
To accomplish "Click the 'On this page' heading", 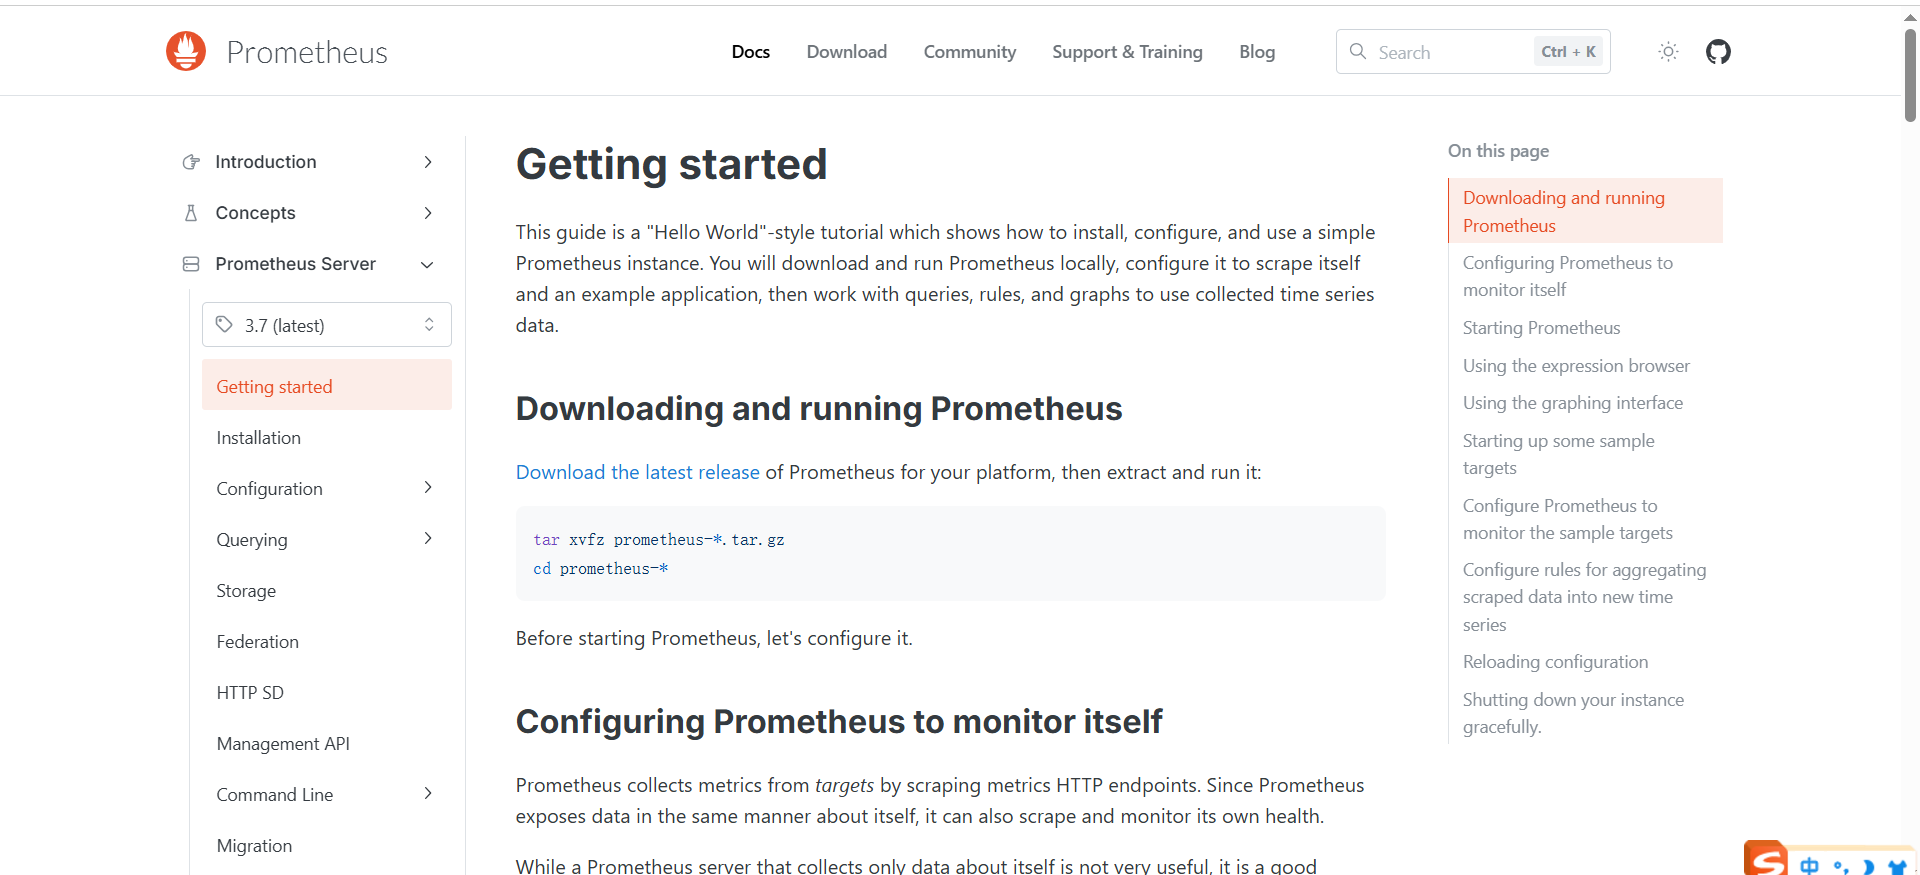I will coord(1498,151).
